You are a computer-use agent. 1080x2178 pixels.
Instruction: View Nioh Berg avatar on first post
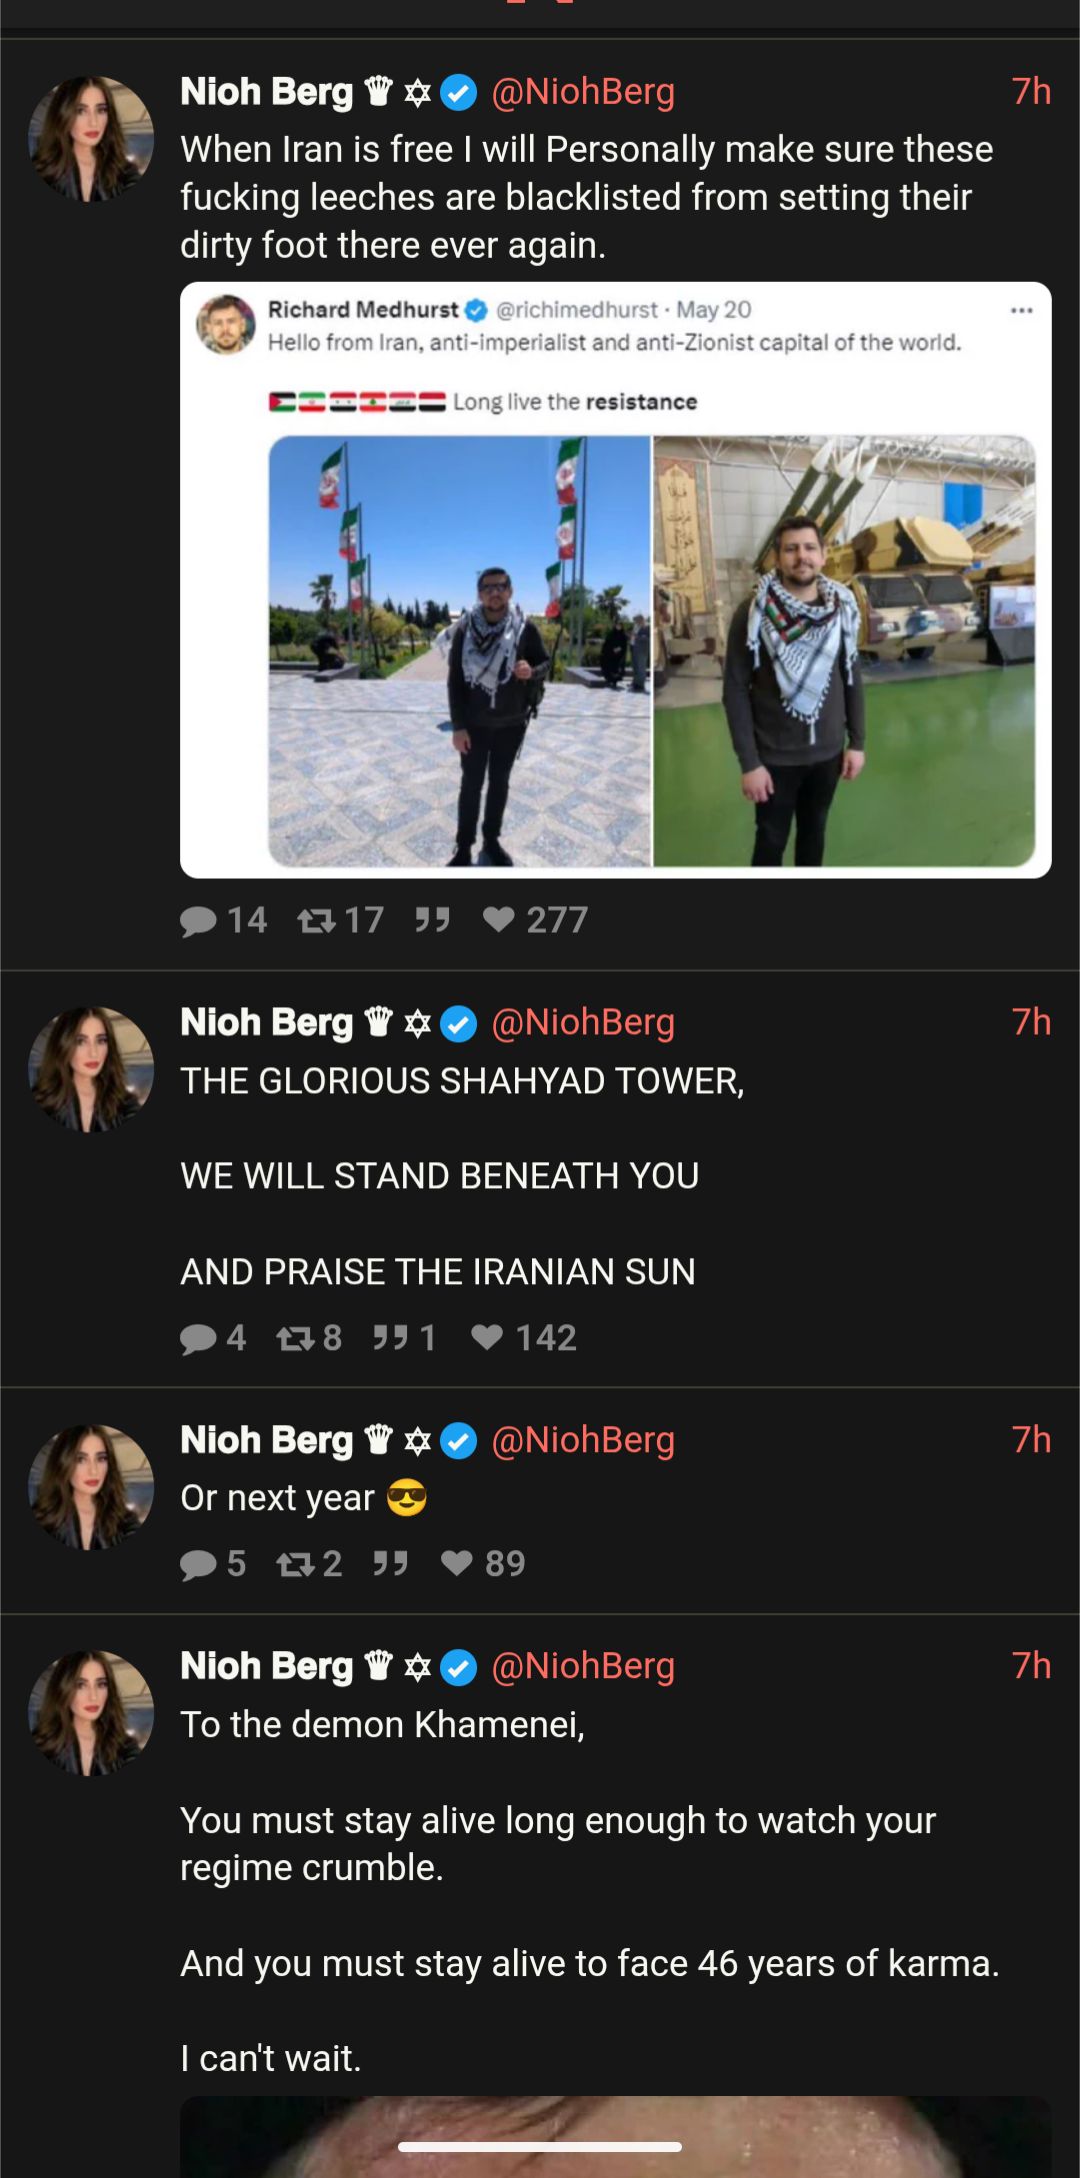[x=91, y=139]
